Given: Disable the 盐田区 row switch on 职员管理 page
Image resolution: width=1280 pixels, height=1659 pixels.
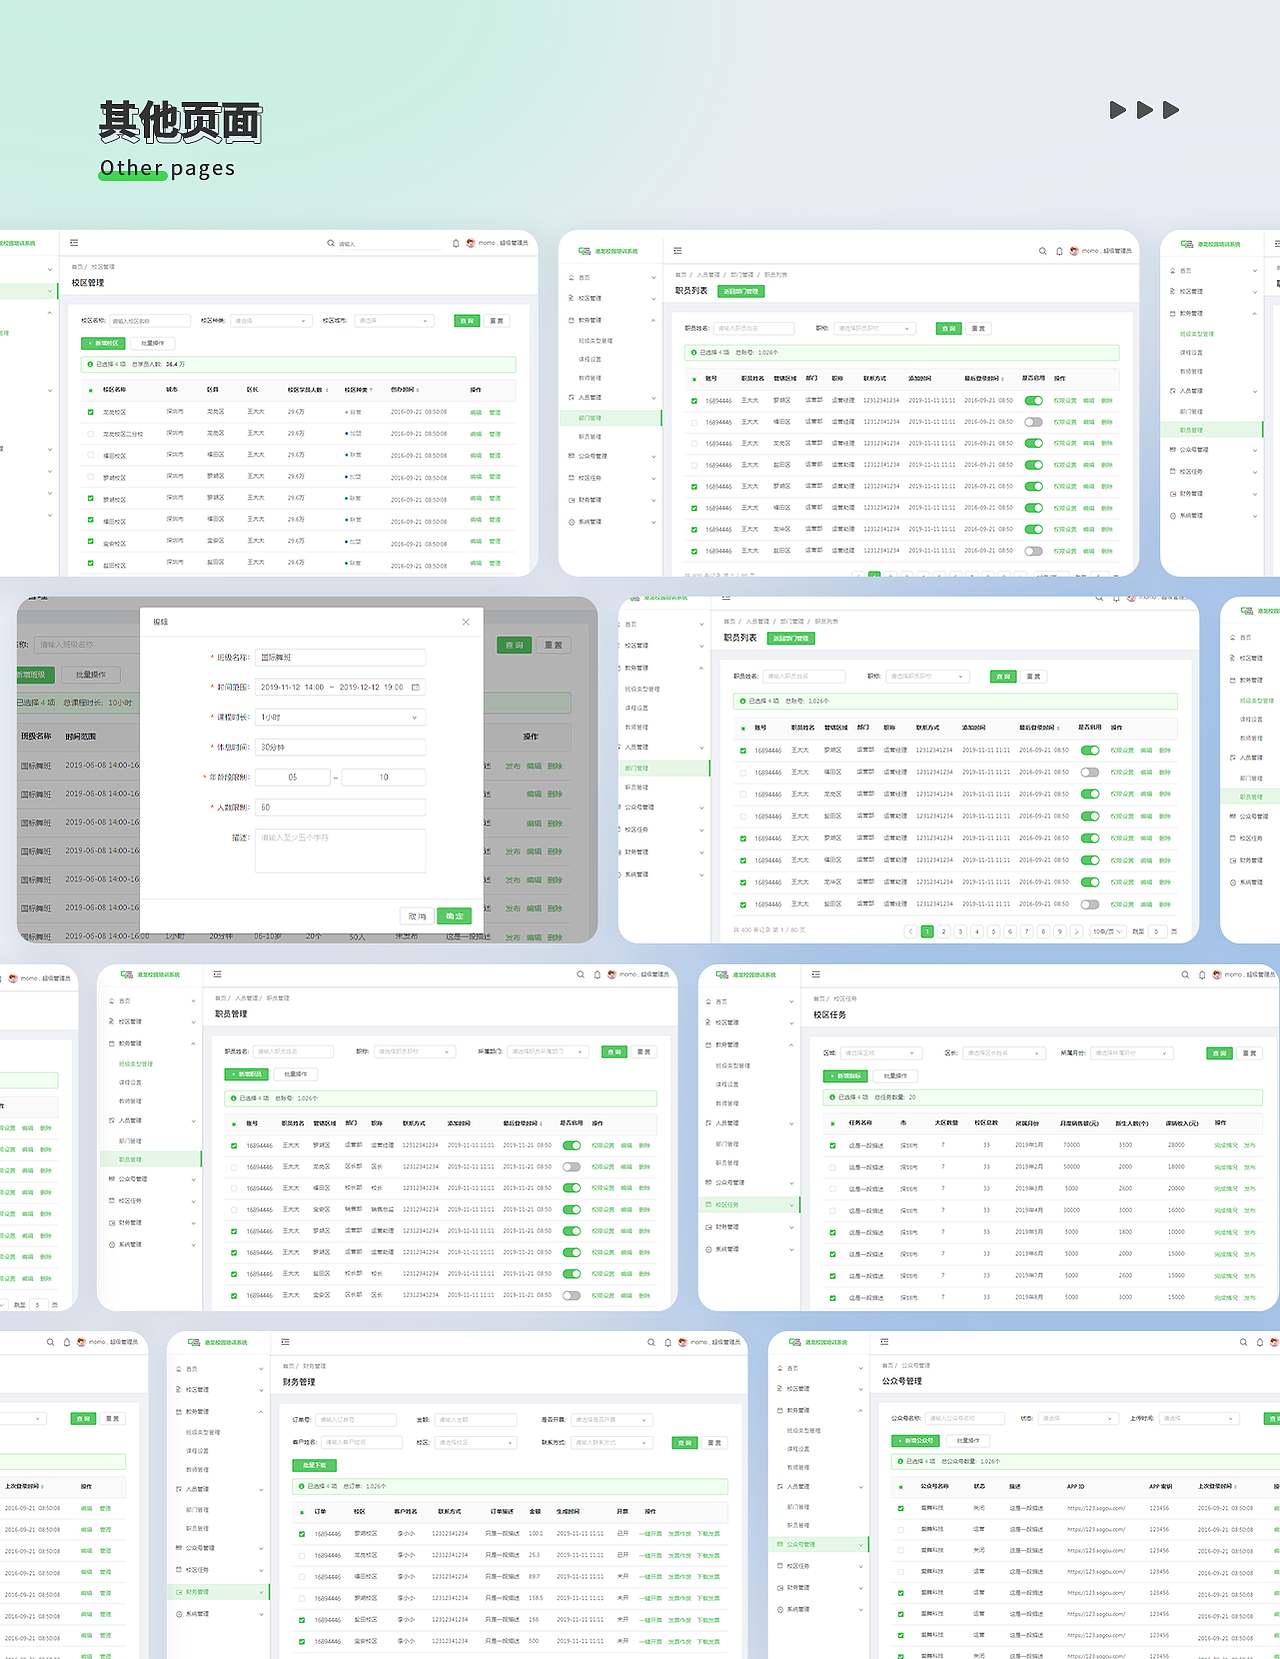Looking at the screenshot, I should pos(572,1274).
